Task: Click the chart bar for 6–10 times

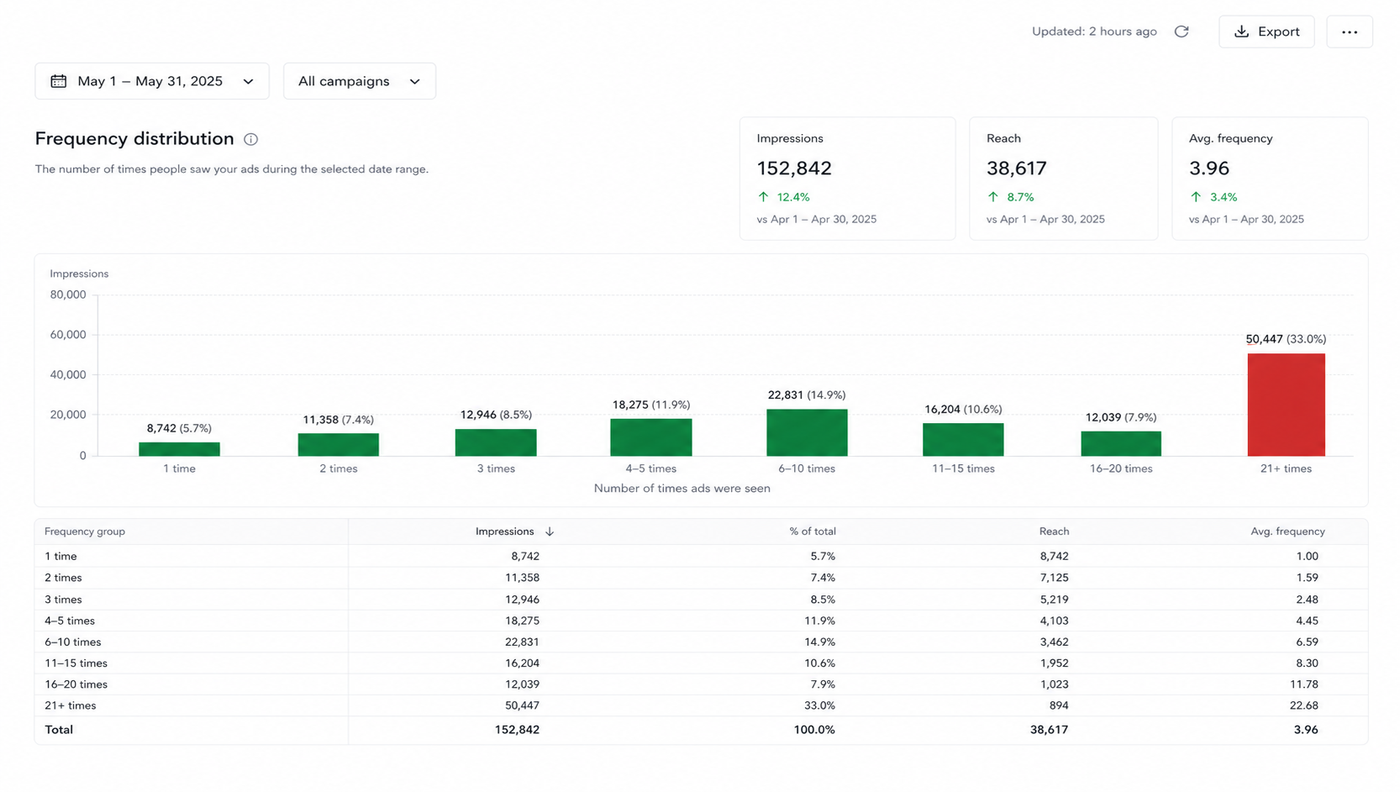Action: tap(807, 432)
